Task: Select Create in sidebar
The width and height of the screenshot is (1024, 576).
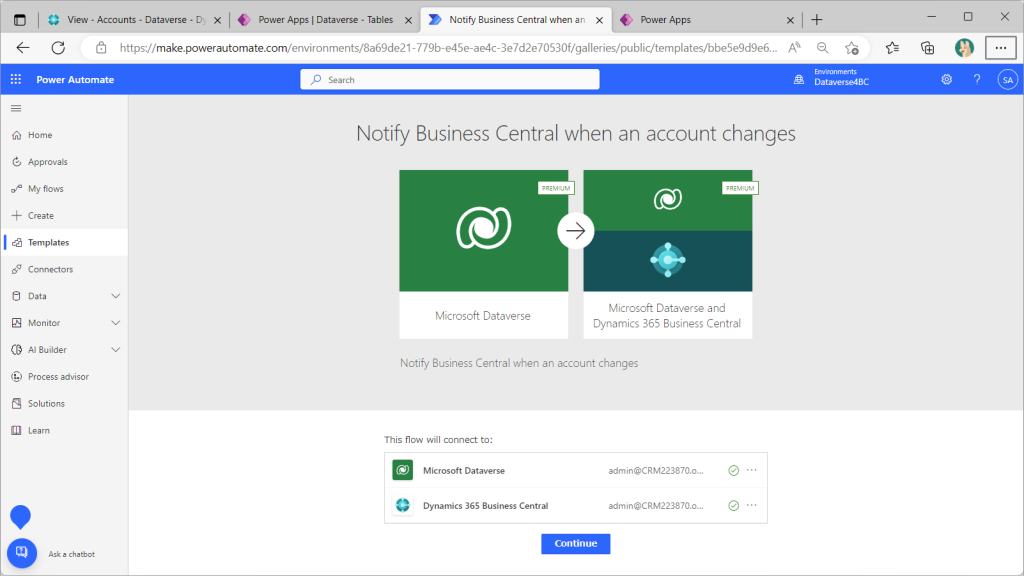Action: pyautogui.click(x=64, y=216)
